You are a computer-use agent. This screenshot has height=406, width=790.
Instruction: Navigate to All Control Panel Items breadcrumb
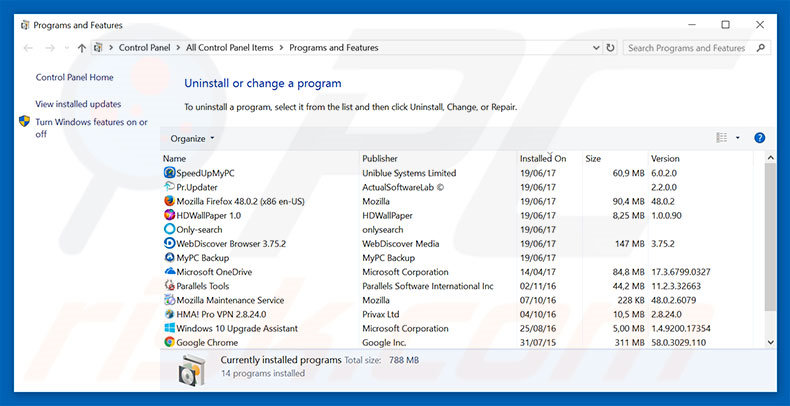pos(230,48)
